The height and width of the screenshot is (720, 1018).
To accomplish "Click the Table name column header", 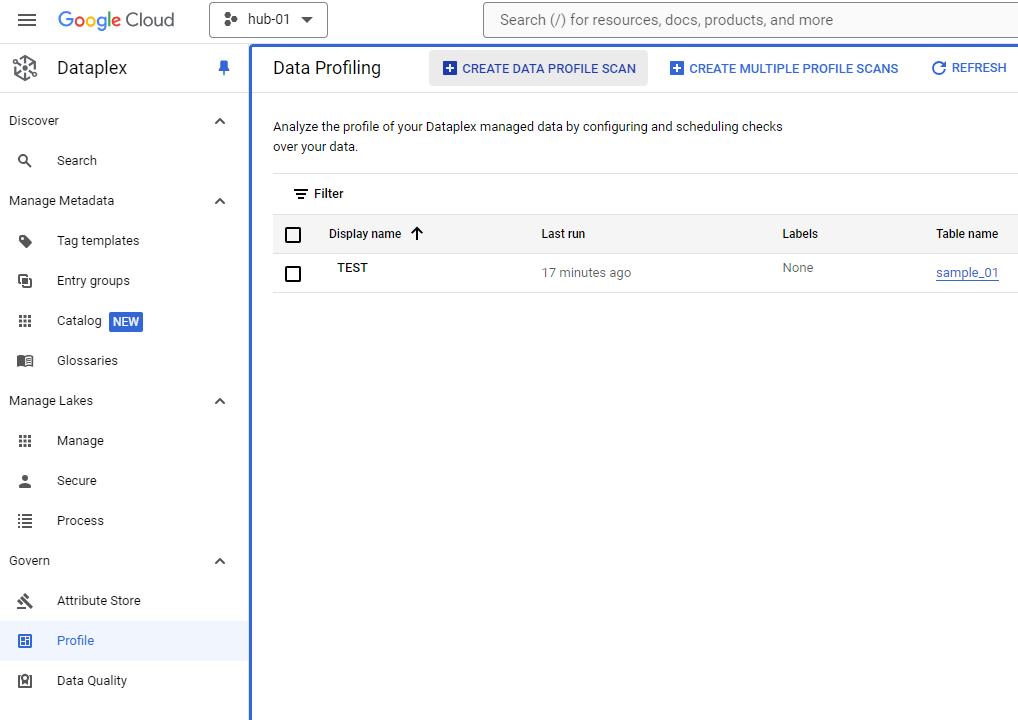I will 967,234.
